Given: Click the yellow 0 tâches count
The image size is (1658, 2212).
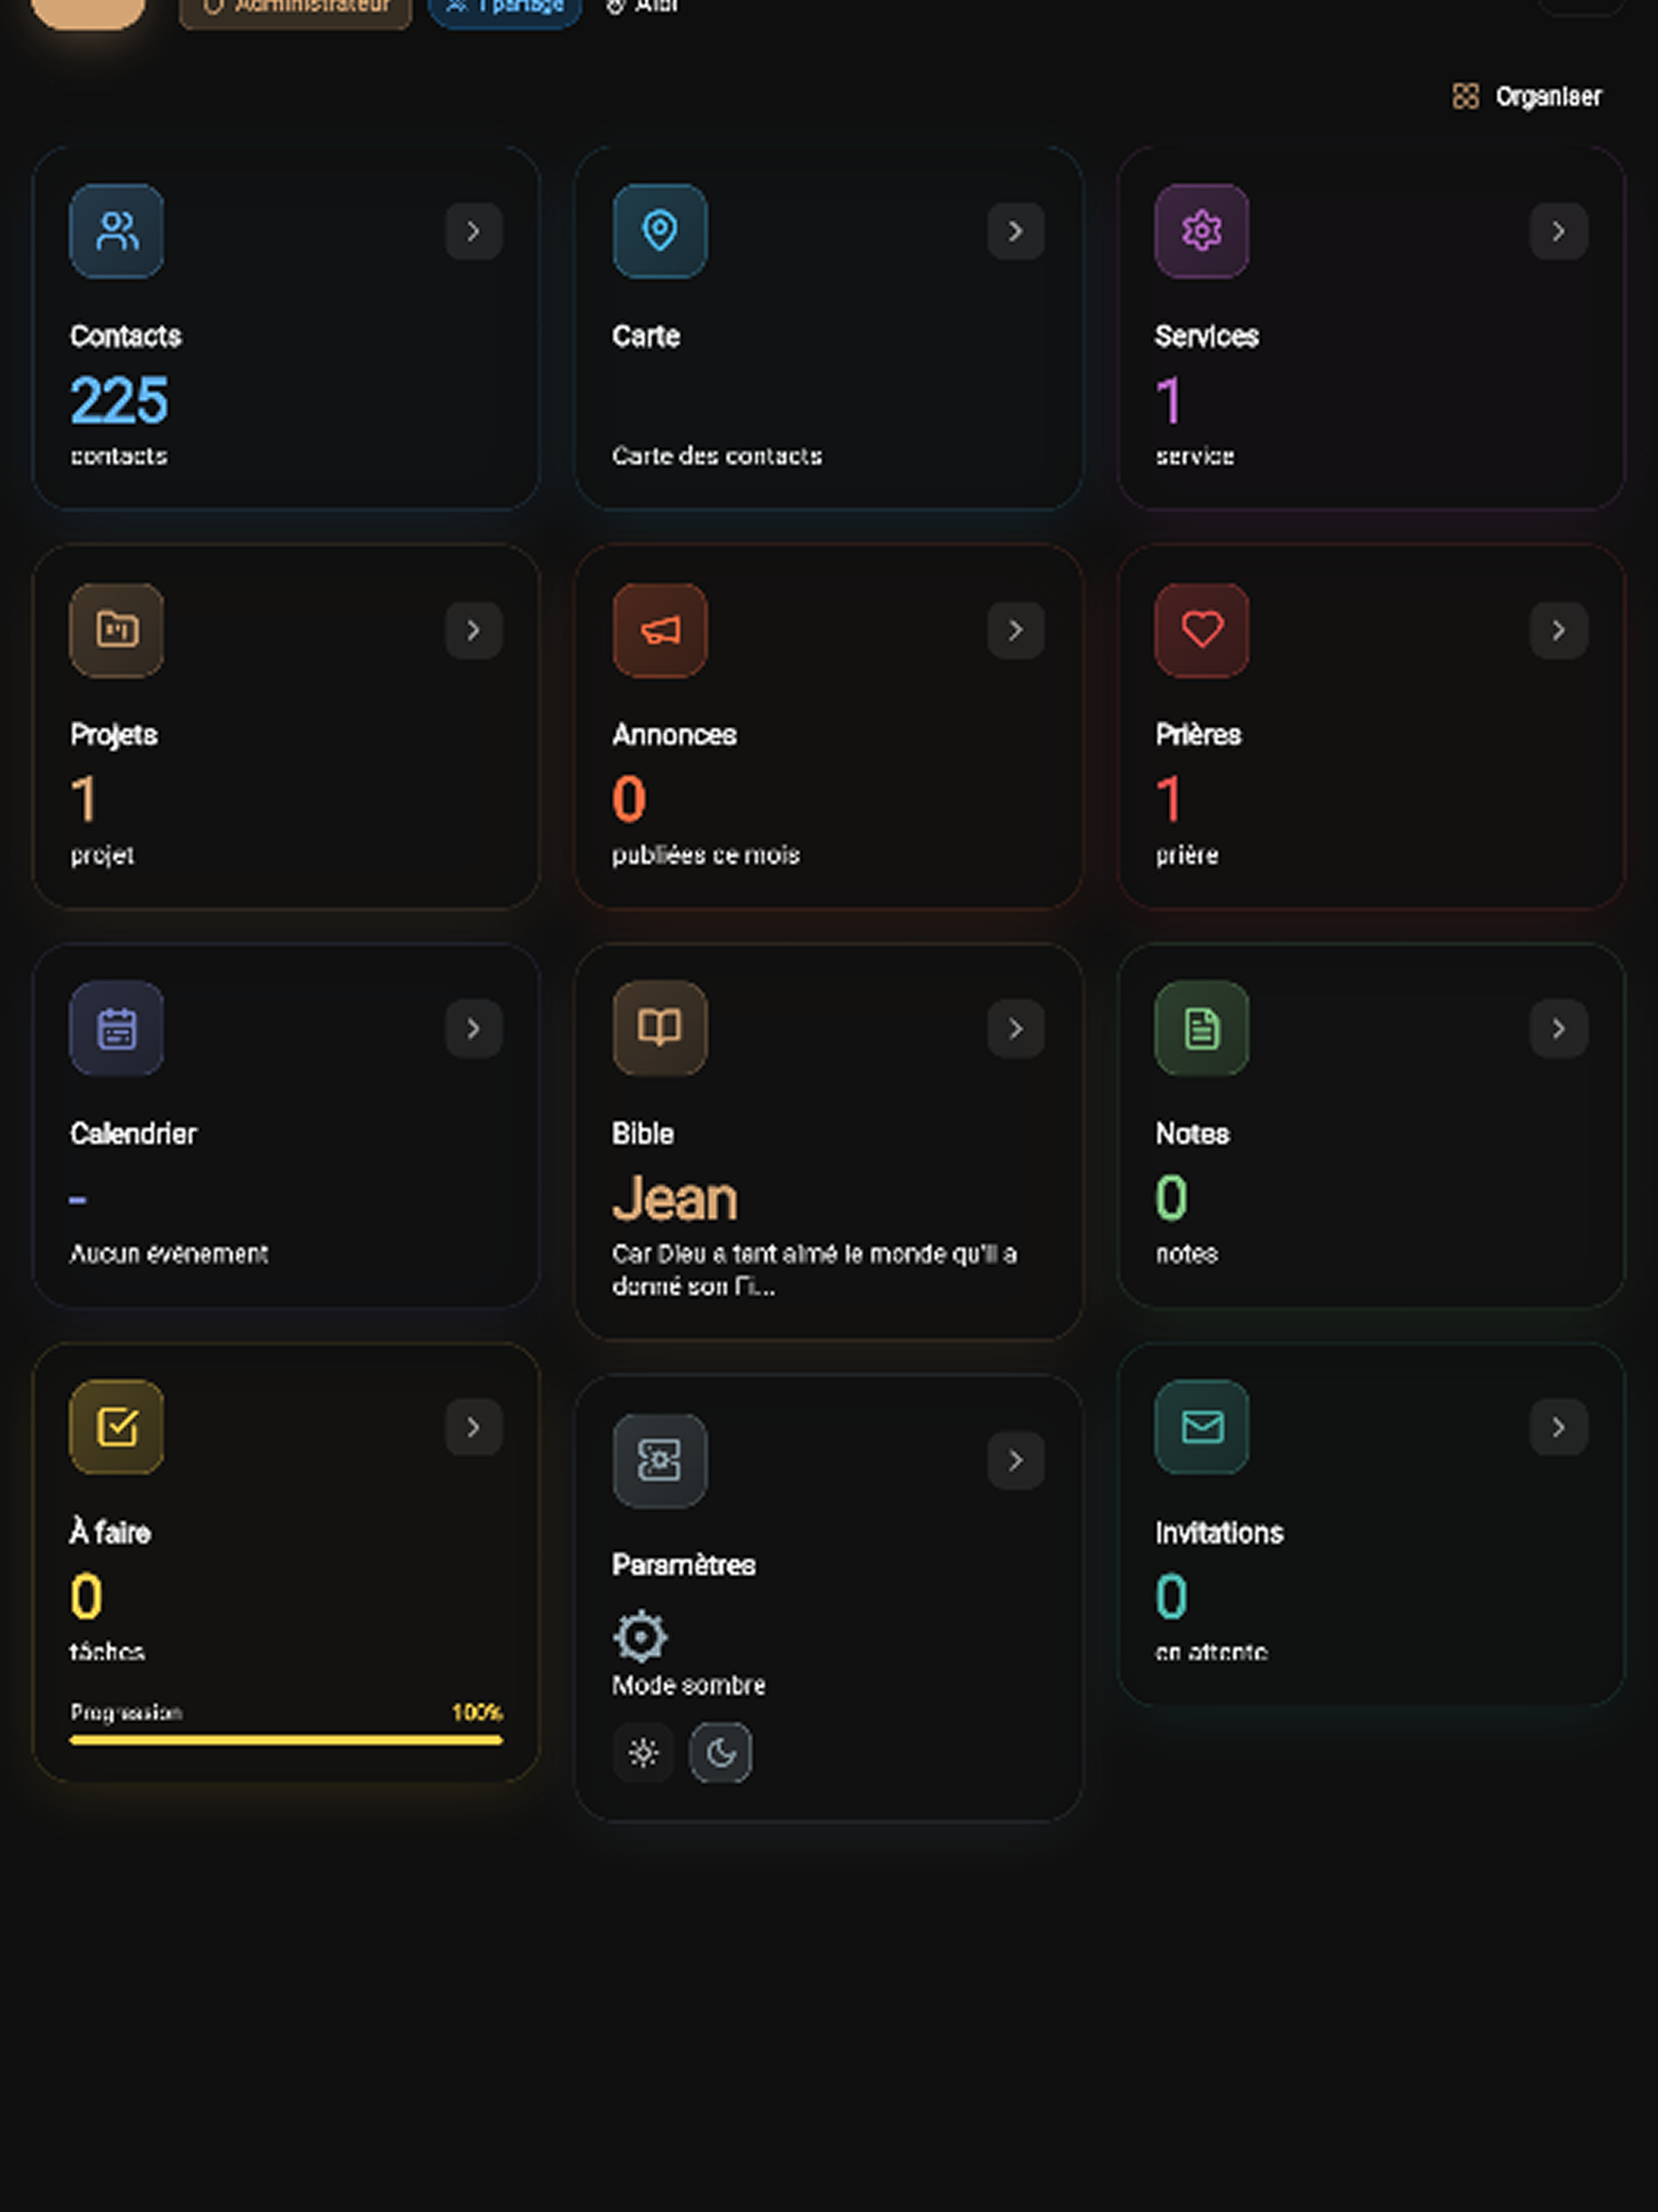Looking at the screenshot, I should click(86, 1596).
